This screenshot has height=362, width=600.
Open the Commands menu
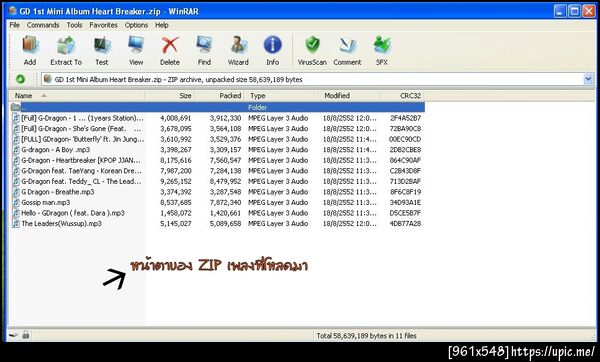pos(43,25)
